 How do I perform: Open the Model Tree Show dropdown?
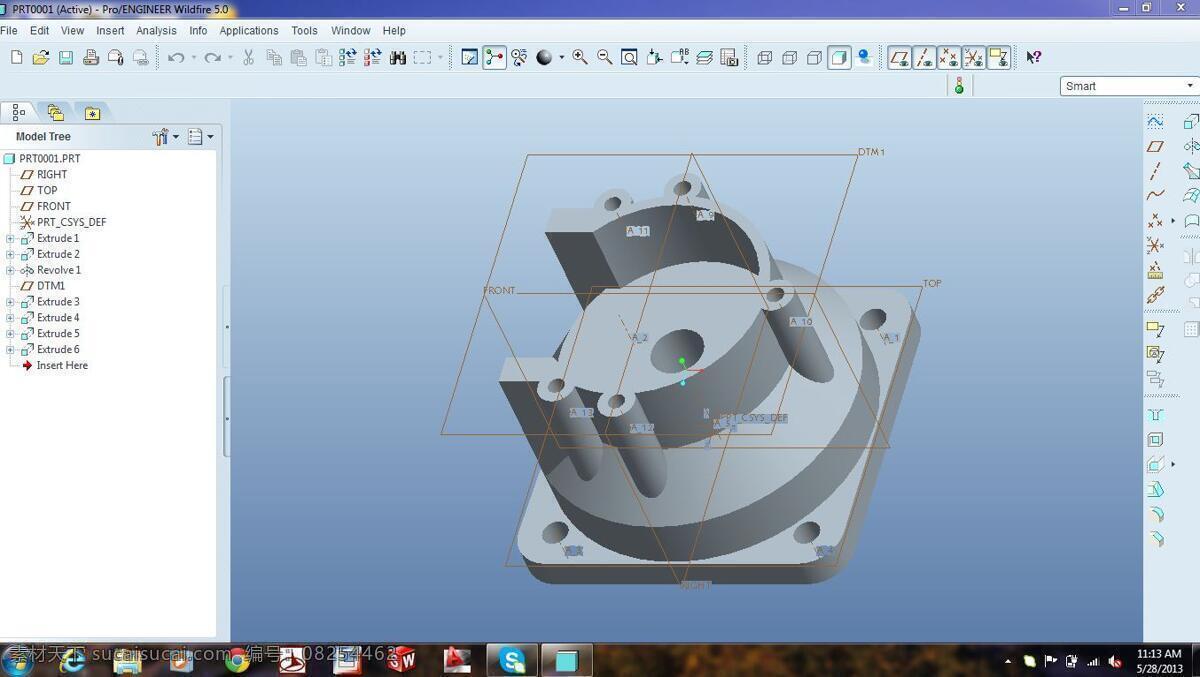click(201, 137)
